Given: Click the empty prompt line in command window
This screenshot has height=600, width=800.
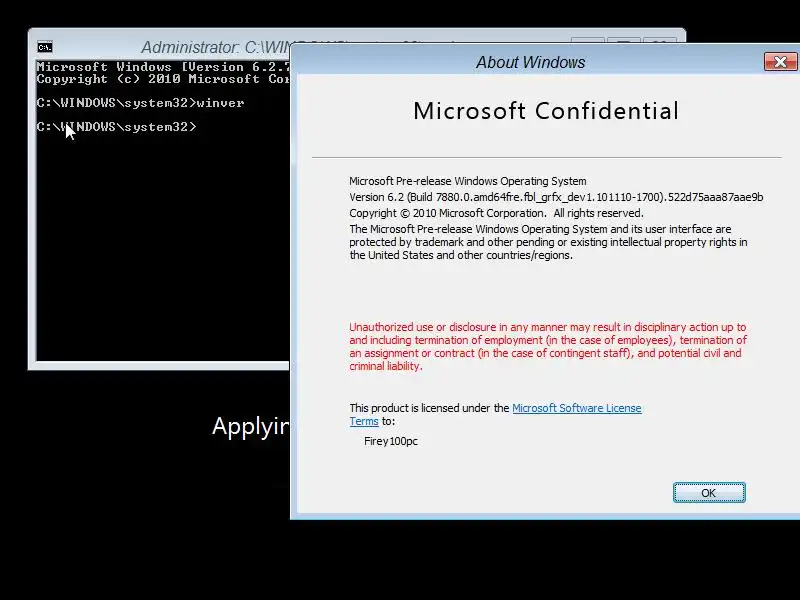Looking at the screenshot, I should 116,127.
